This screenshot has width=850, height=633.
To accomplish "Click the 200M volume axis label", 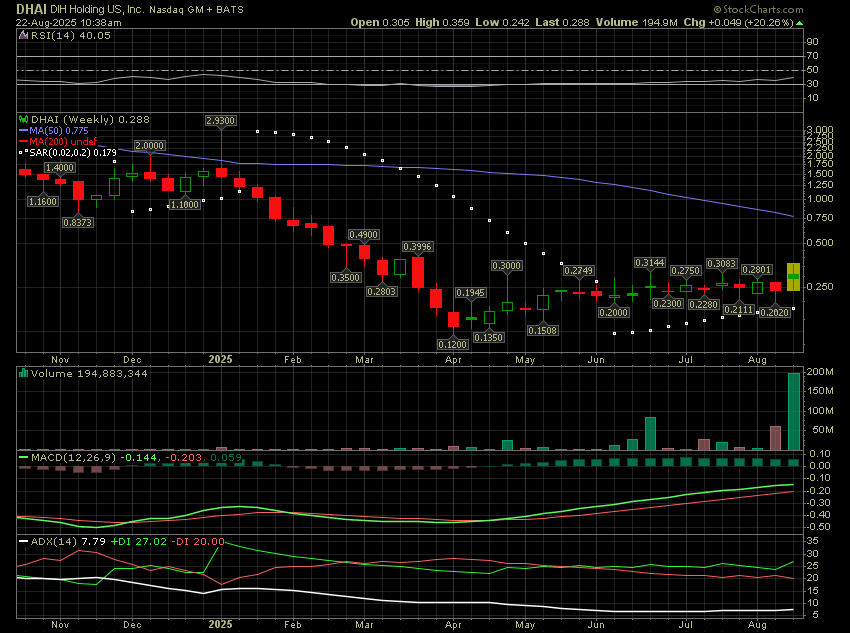I will tap(820, 372).
